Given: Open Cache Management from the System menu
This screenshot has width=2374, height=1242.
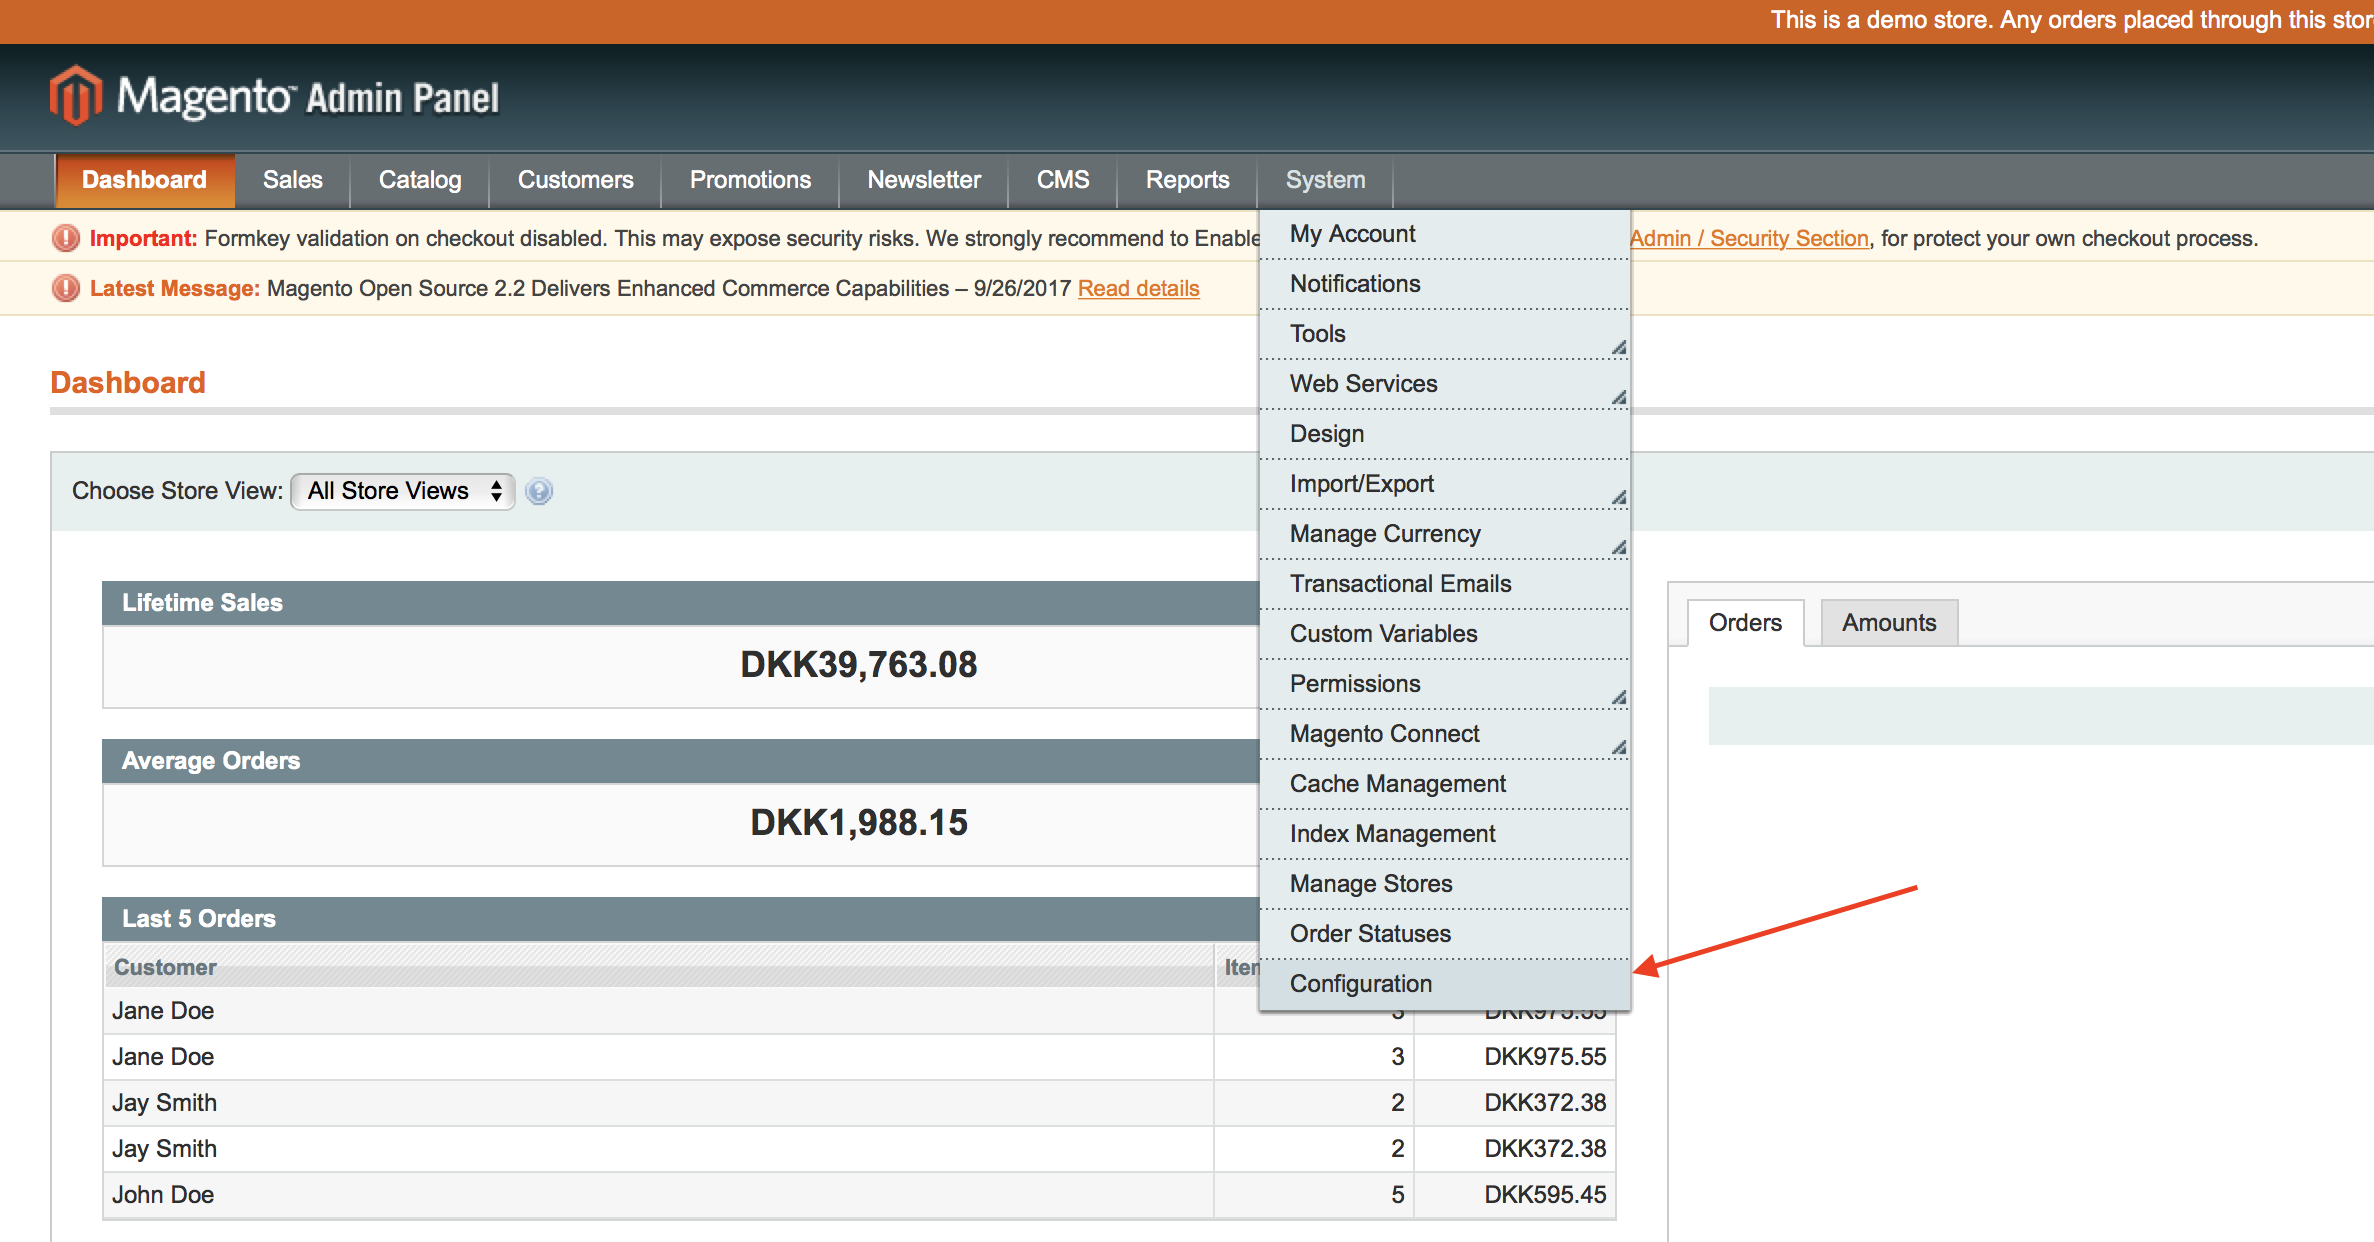Looking at the screenshot, I should pyautogui.click(x=1397, y=784).
